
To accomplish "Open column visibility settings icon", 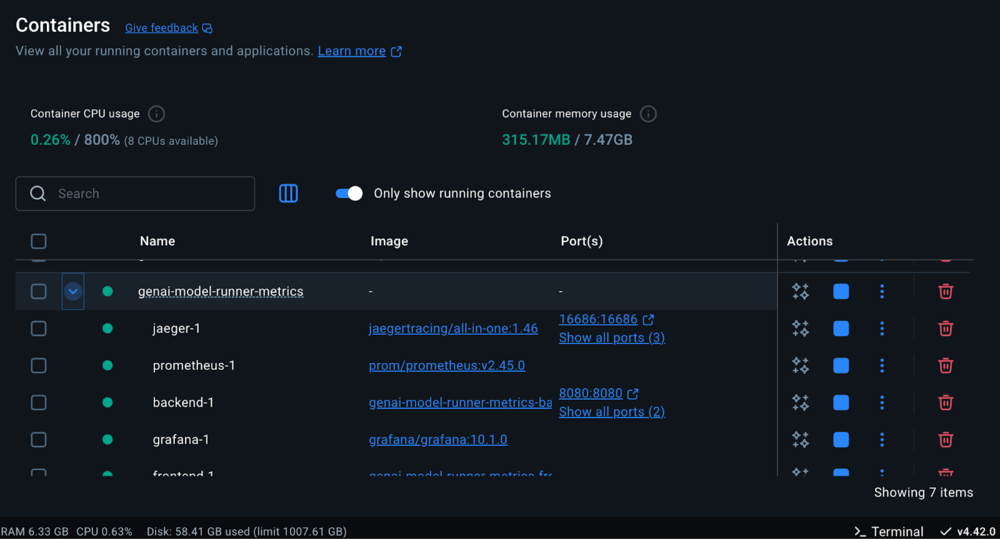I will [x=288, y=194].
